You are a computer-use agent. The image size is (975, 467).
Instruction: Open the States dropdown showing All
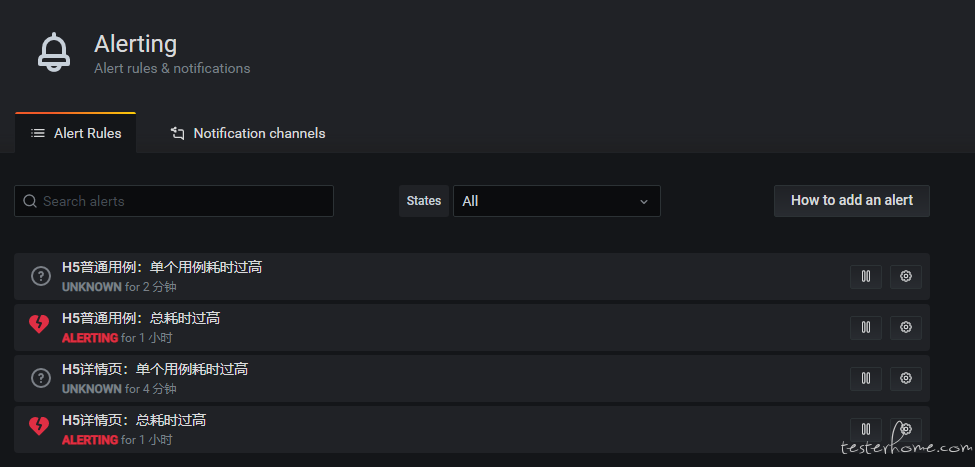click(x=557, y=201)
